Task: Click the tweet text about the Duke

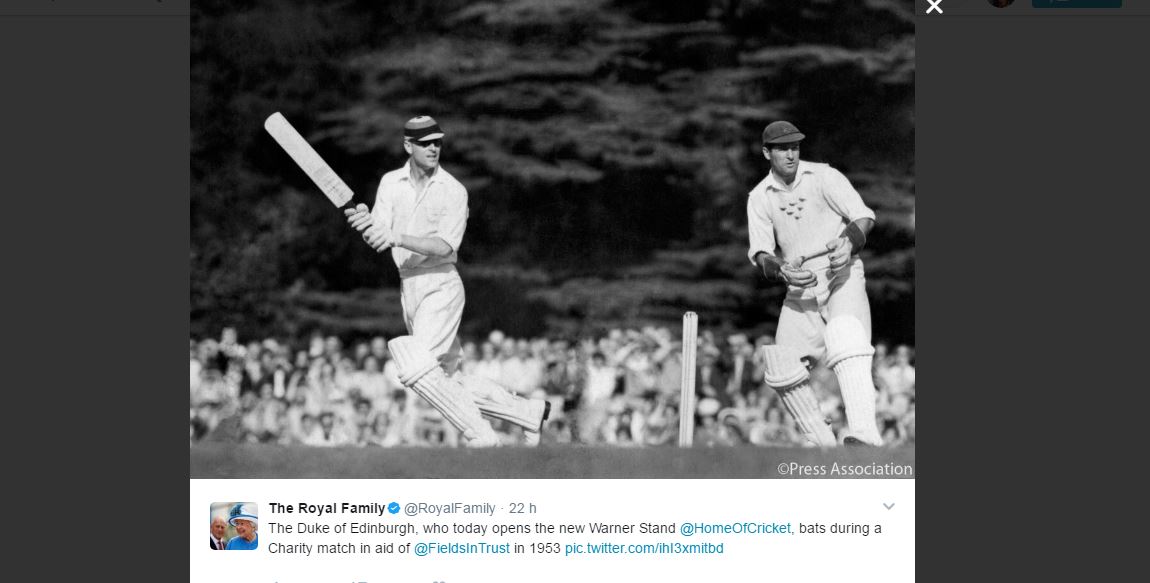Action: [574, 538]
